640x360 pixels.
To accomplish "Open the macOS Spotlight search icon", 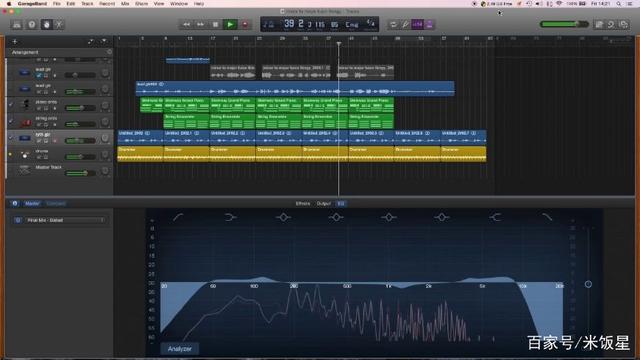I will coord(619,4).
